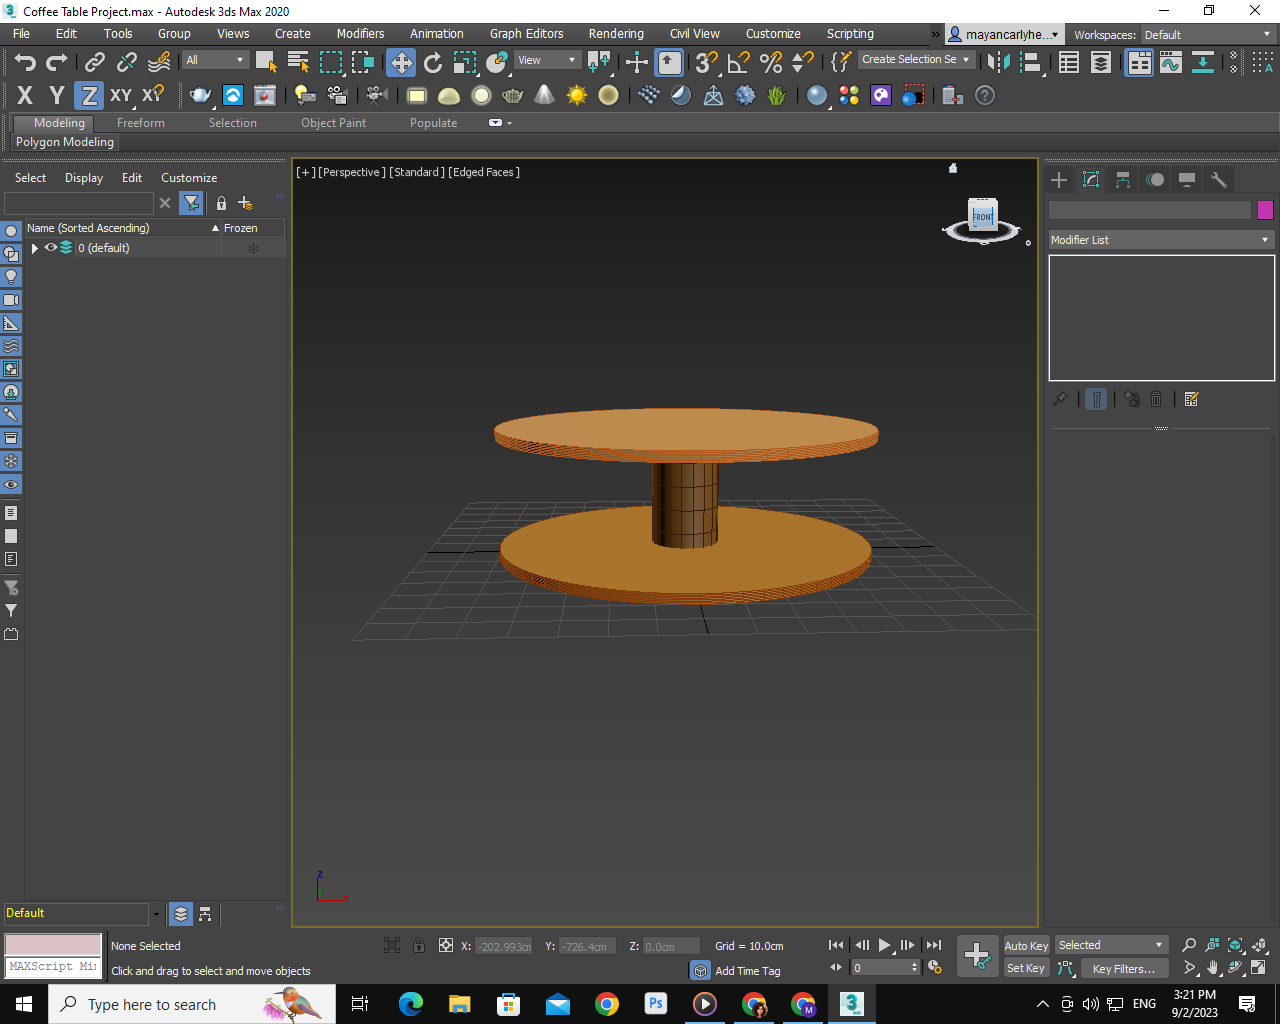Open the Modify tab of the command panel

click(1091, 180)
